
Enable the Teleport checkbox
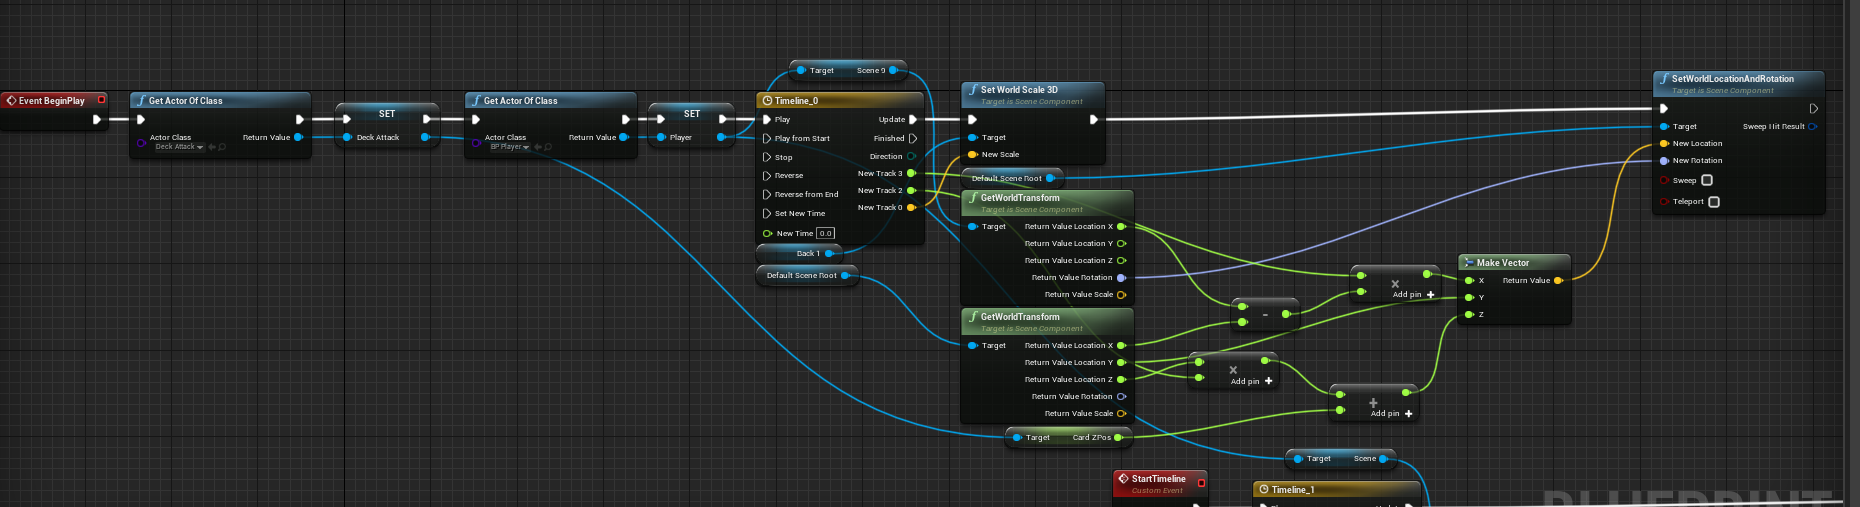(x=1714, y=202)
